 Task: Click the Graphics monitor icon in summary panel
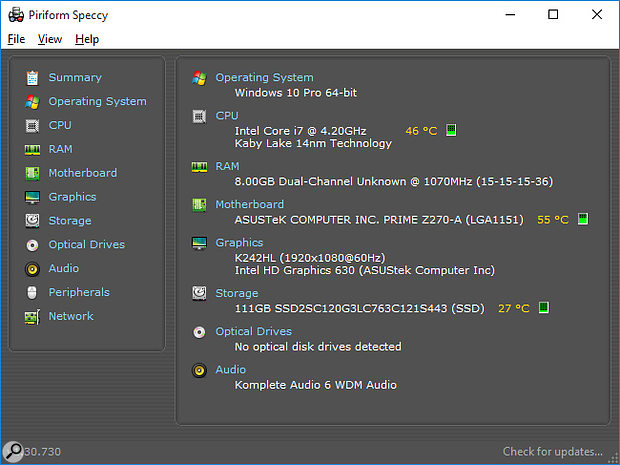click(199, 243)
